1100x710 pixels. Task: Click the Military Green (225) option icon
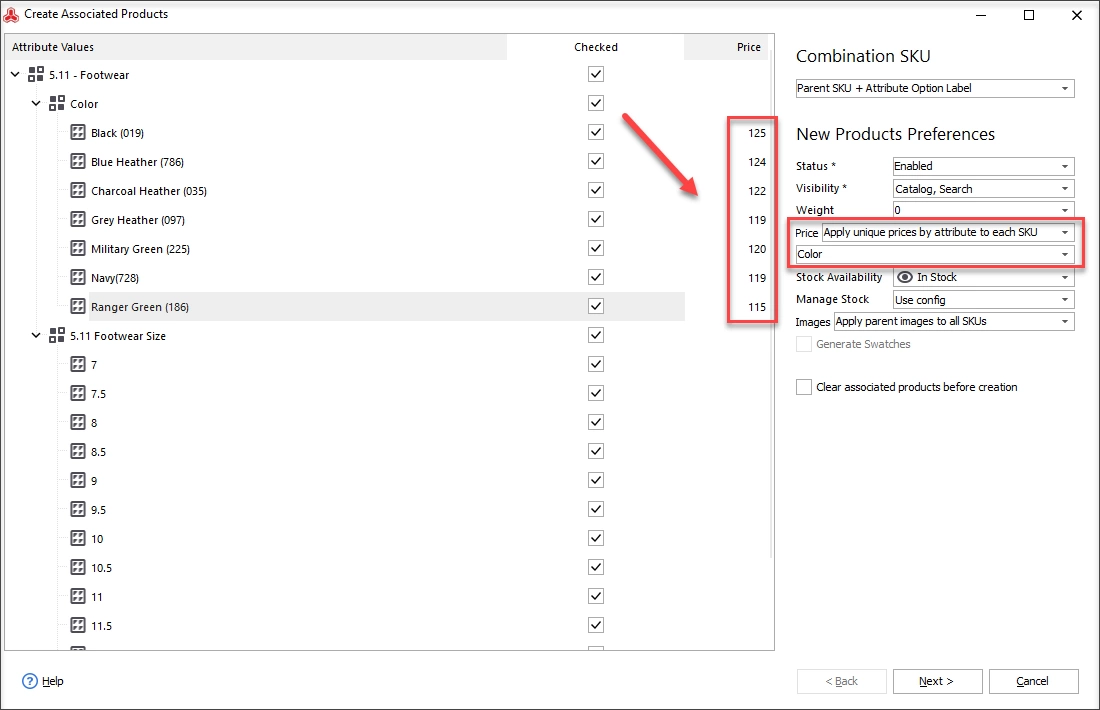point(78,248)
